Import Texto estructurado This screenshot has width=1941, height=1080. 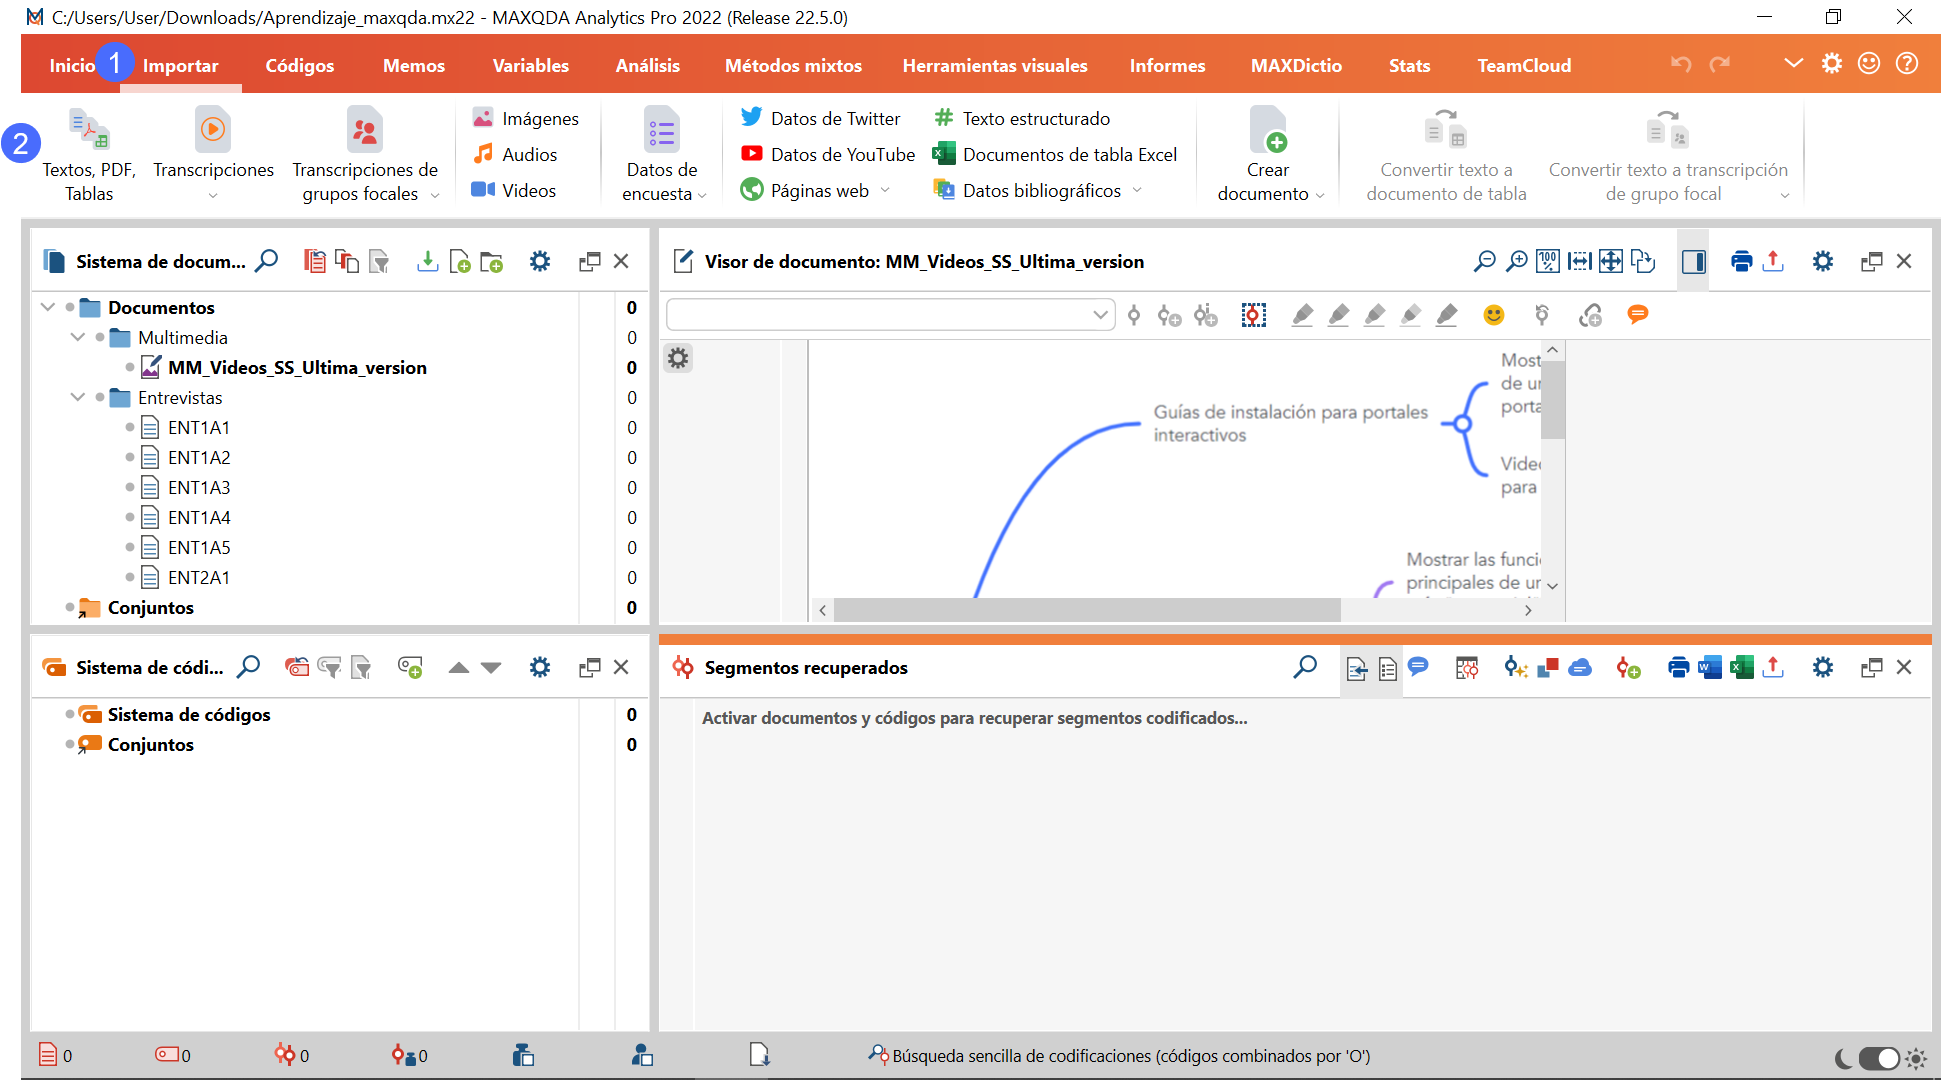point(1021,118)
